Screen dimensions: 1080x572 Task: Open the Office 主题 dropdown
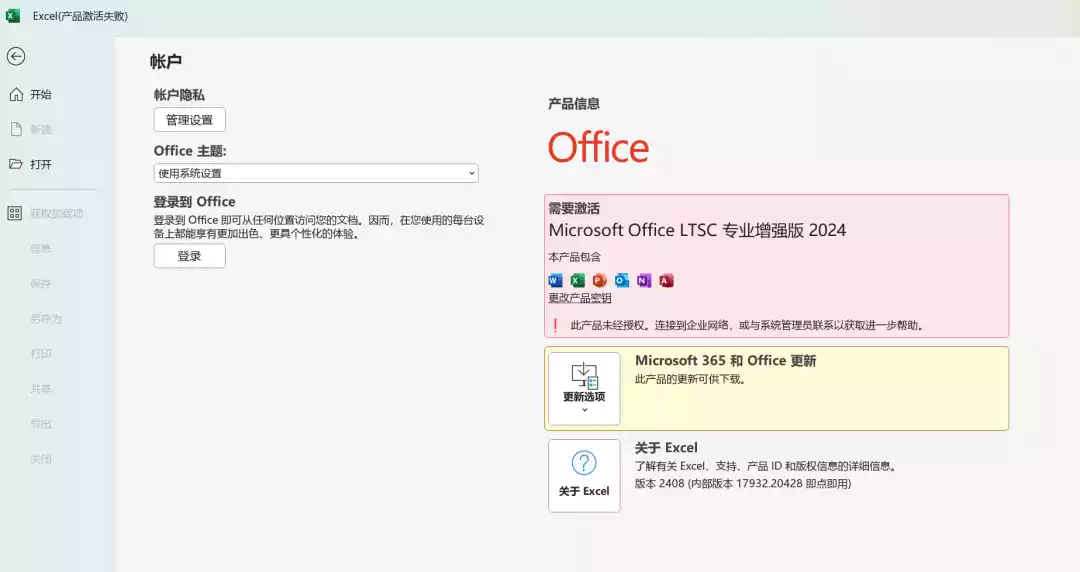tap(316, 173)
